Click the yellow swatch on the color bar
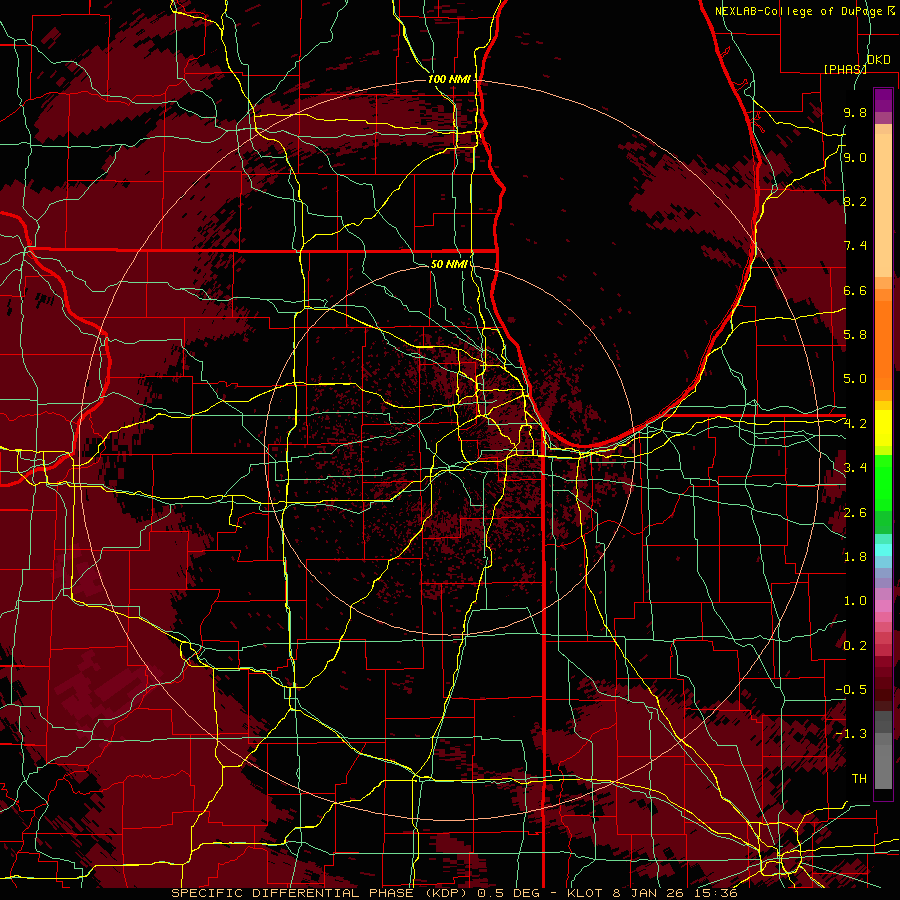900x900 pixels. [x=883, y=428]
